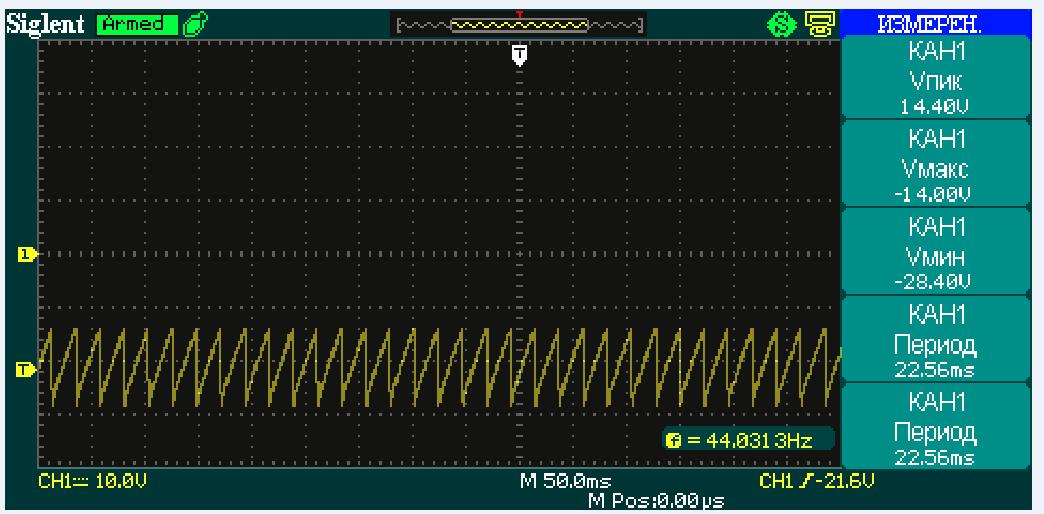Click the CH1 10.0V scale readout

point(92,481)
